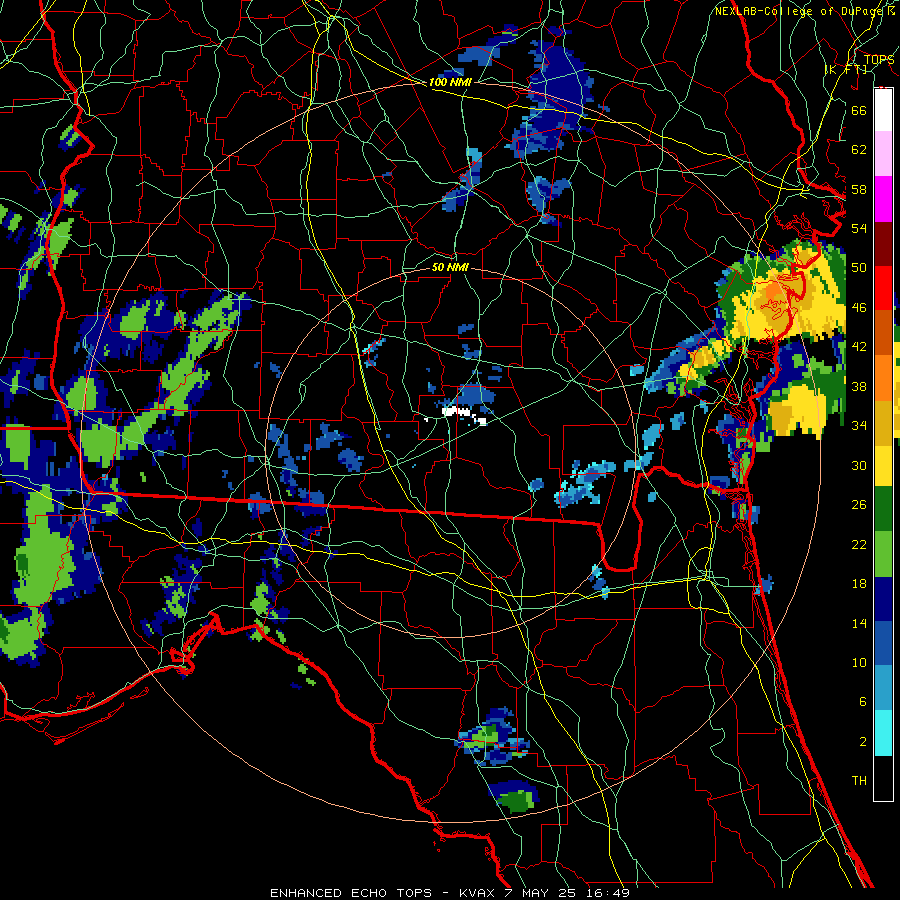The height and width of the screenshot is (900, 900).
Task: Select the dark green legend swatch near 26
Action: tap(883, 509)
